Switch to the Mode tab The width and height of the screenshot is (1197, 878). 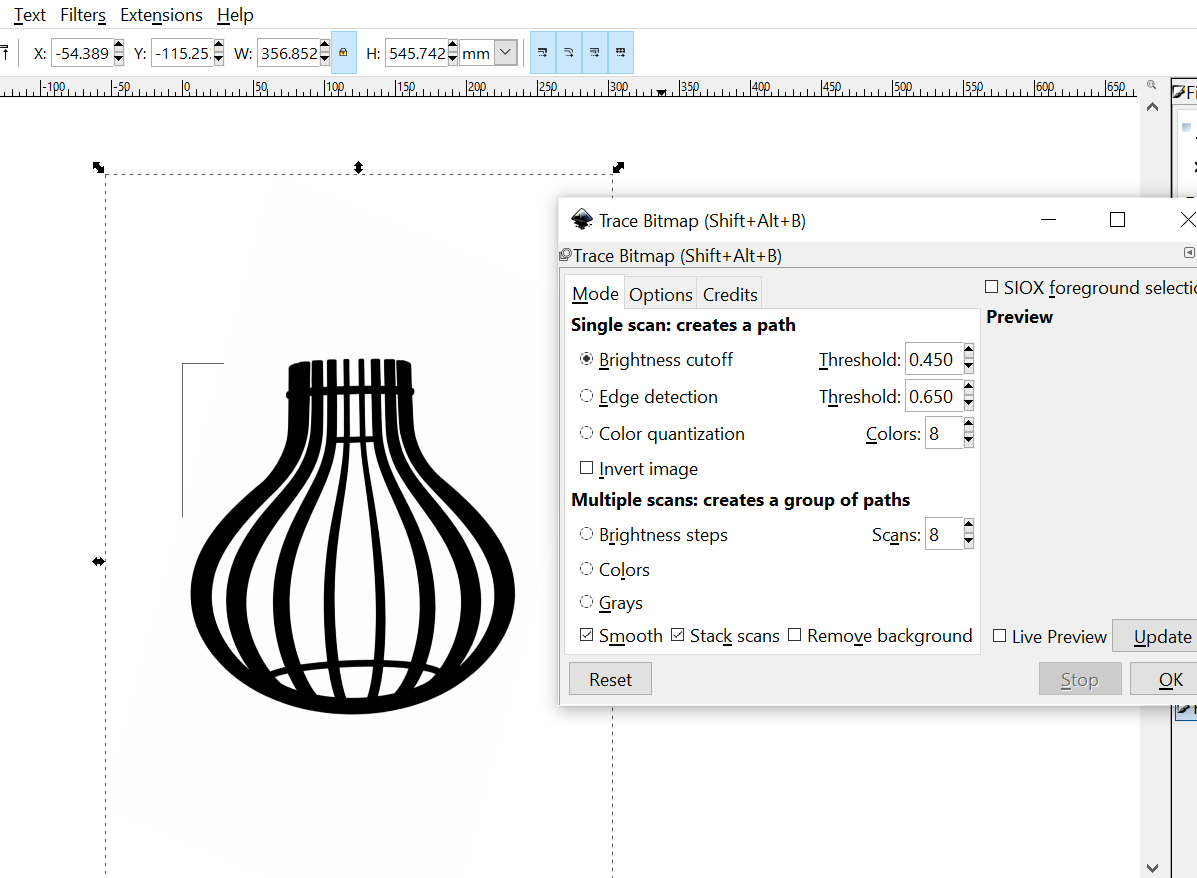point(595,294)
